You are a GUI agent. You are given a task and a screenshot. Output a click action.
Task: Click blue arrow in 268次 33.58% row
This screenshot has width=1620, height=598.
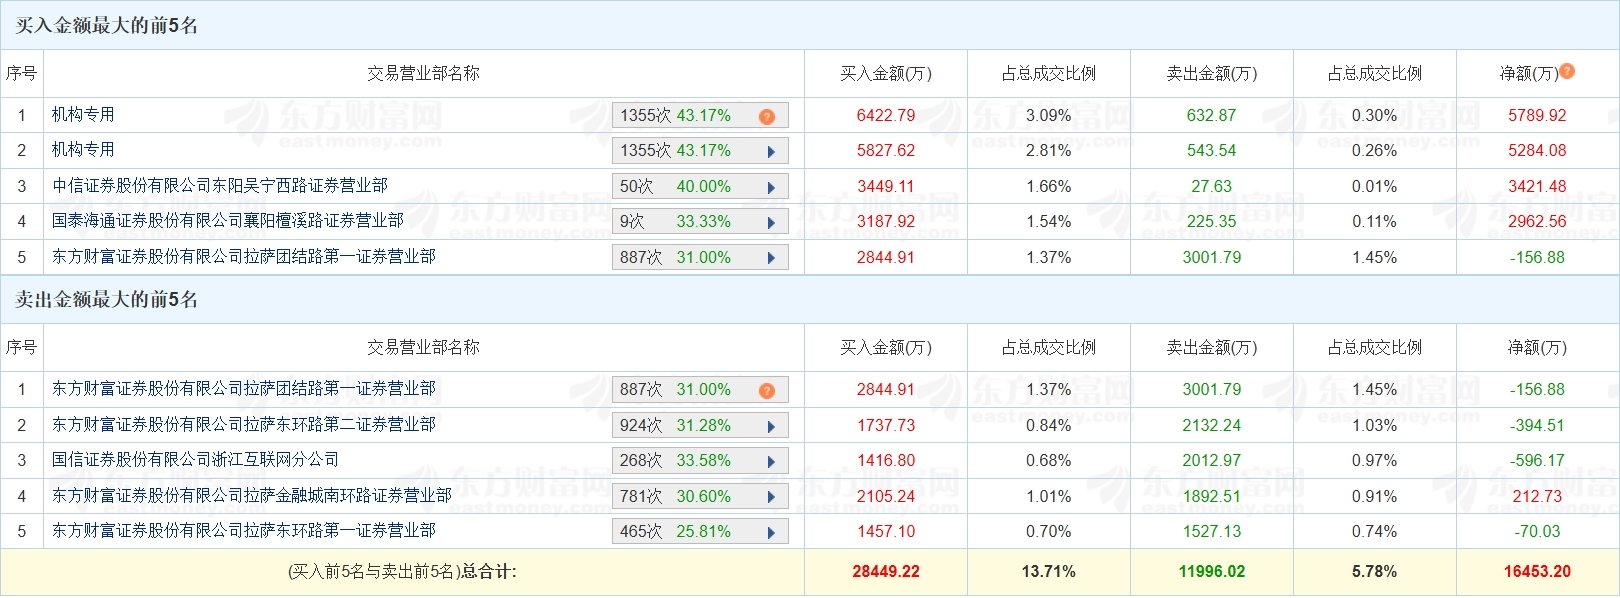(771, 461)
